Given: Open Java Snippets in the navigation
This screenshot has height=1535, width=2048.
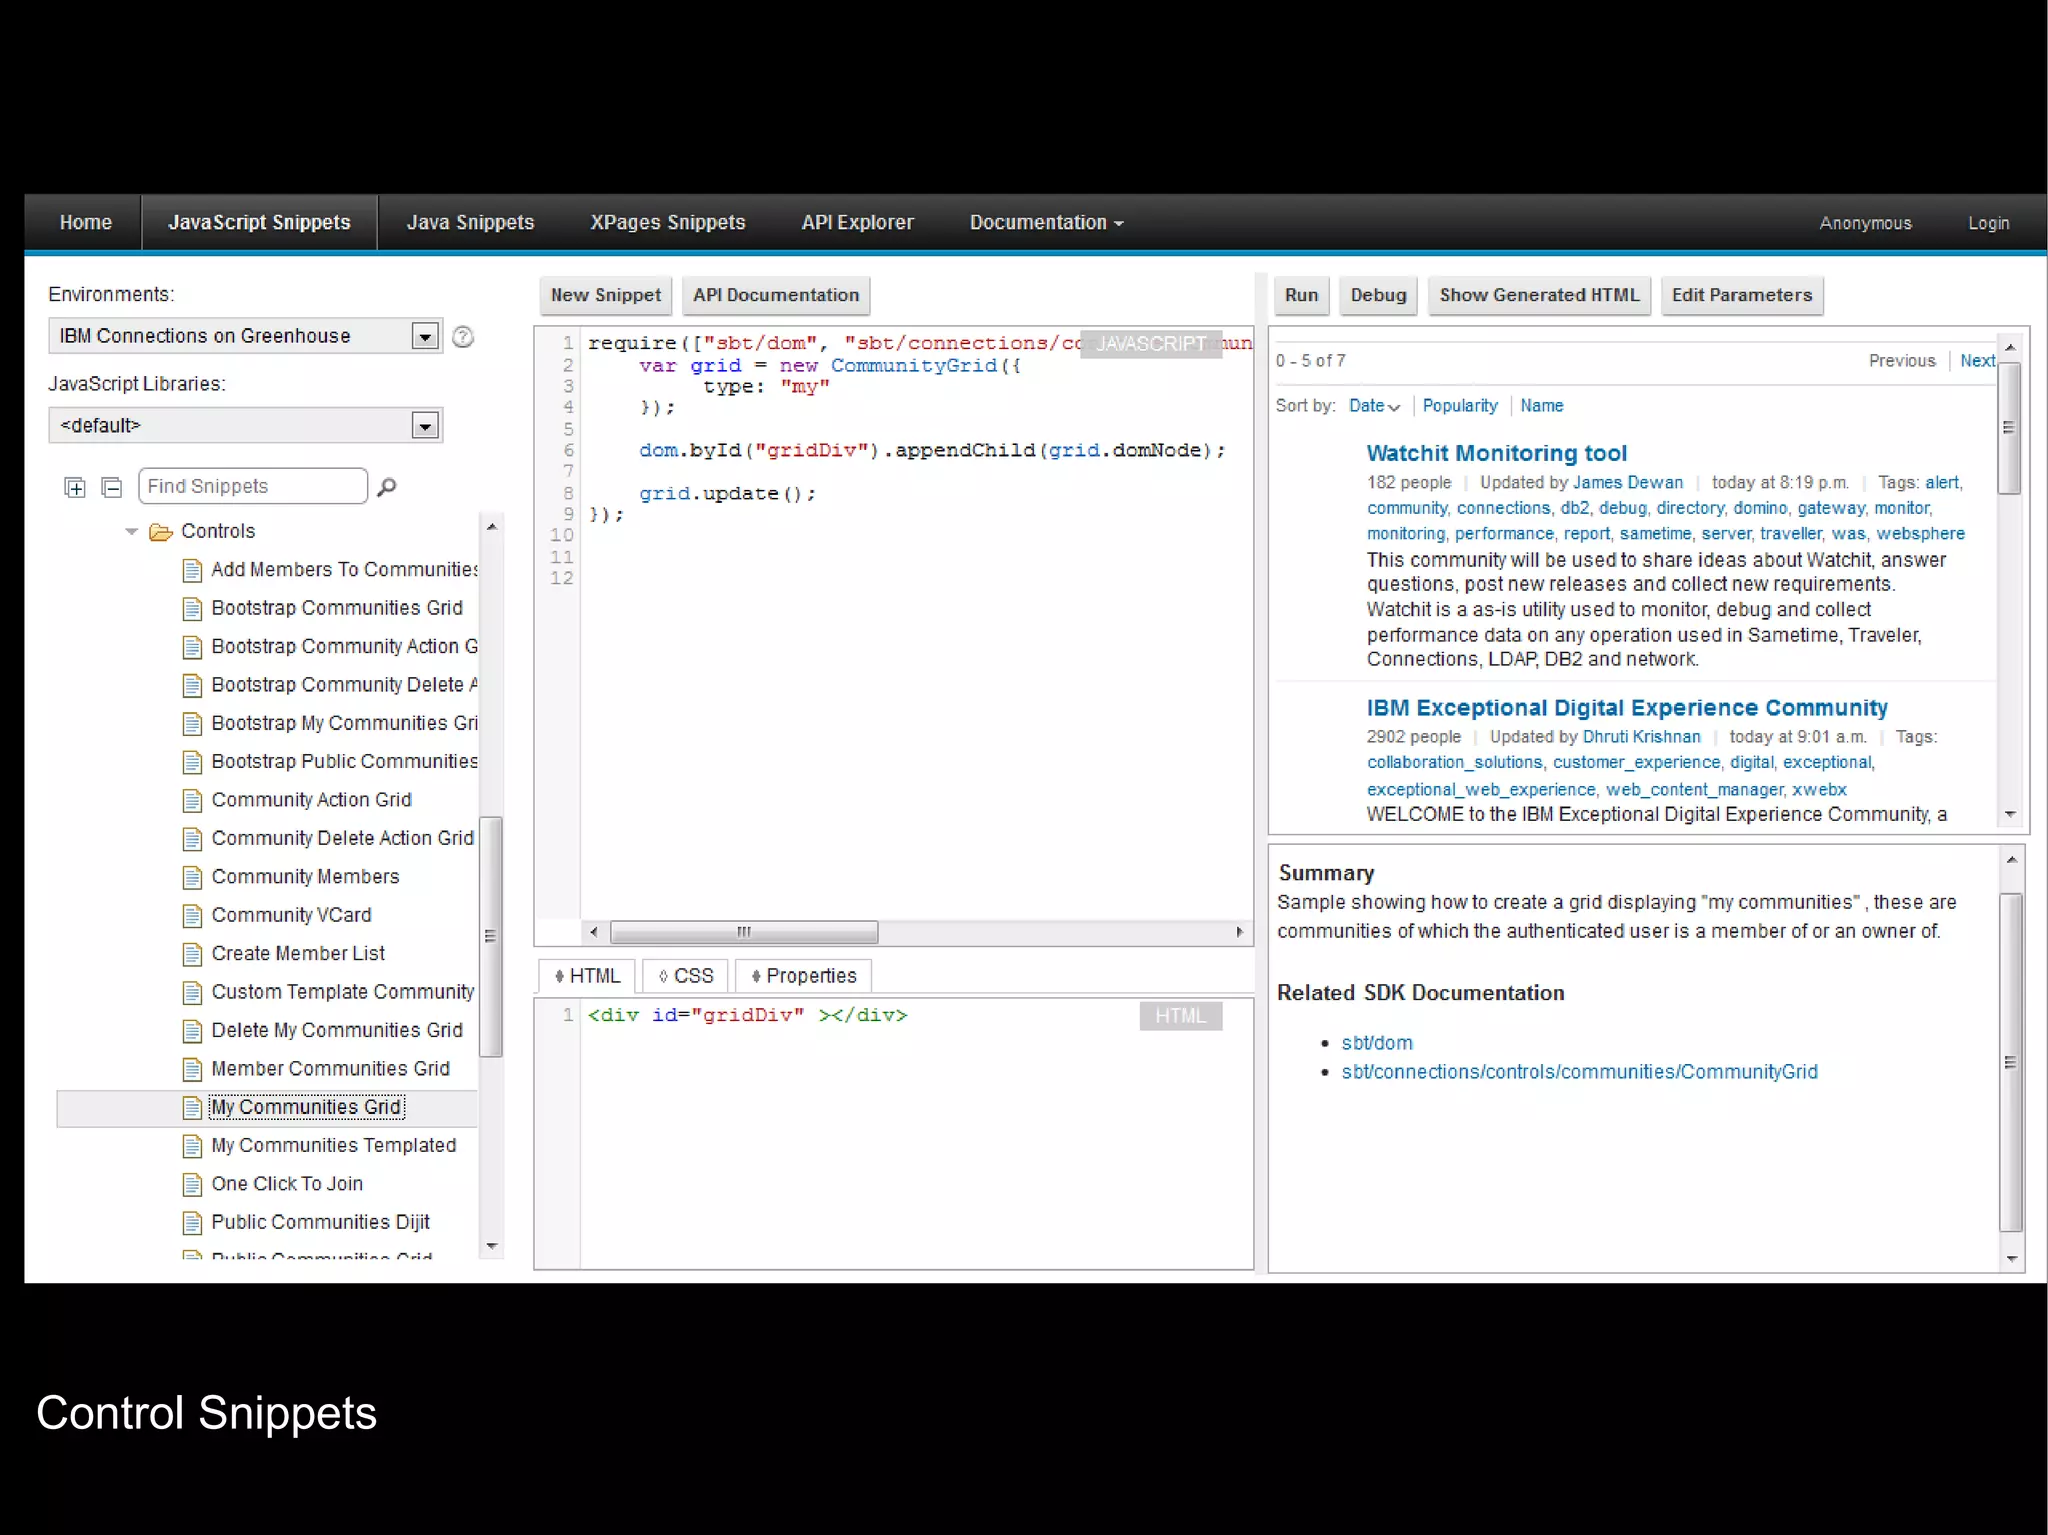Looking at the screenshot, I should pos(470,223).
